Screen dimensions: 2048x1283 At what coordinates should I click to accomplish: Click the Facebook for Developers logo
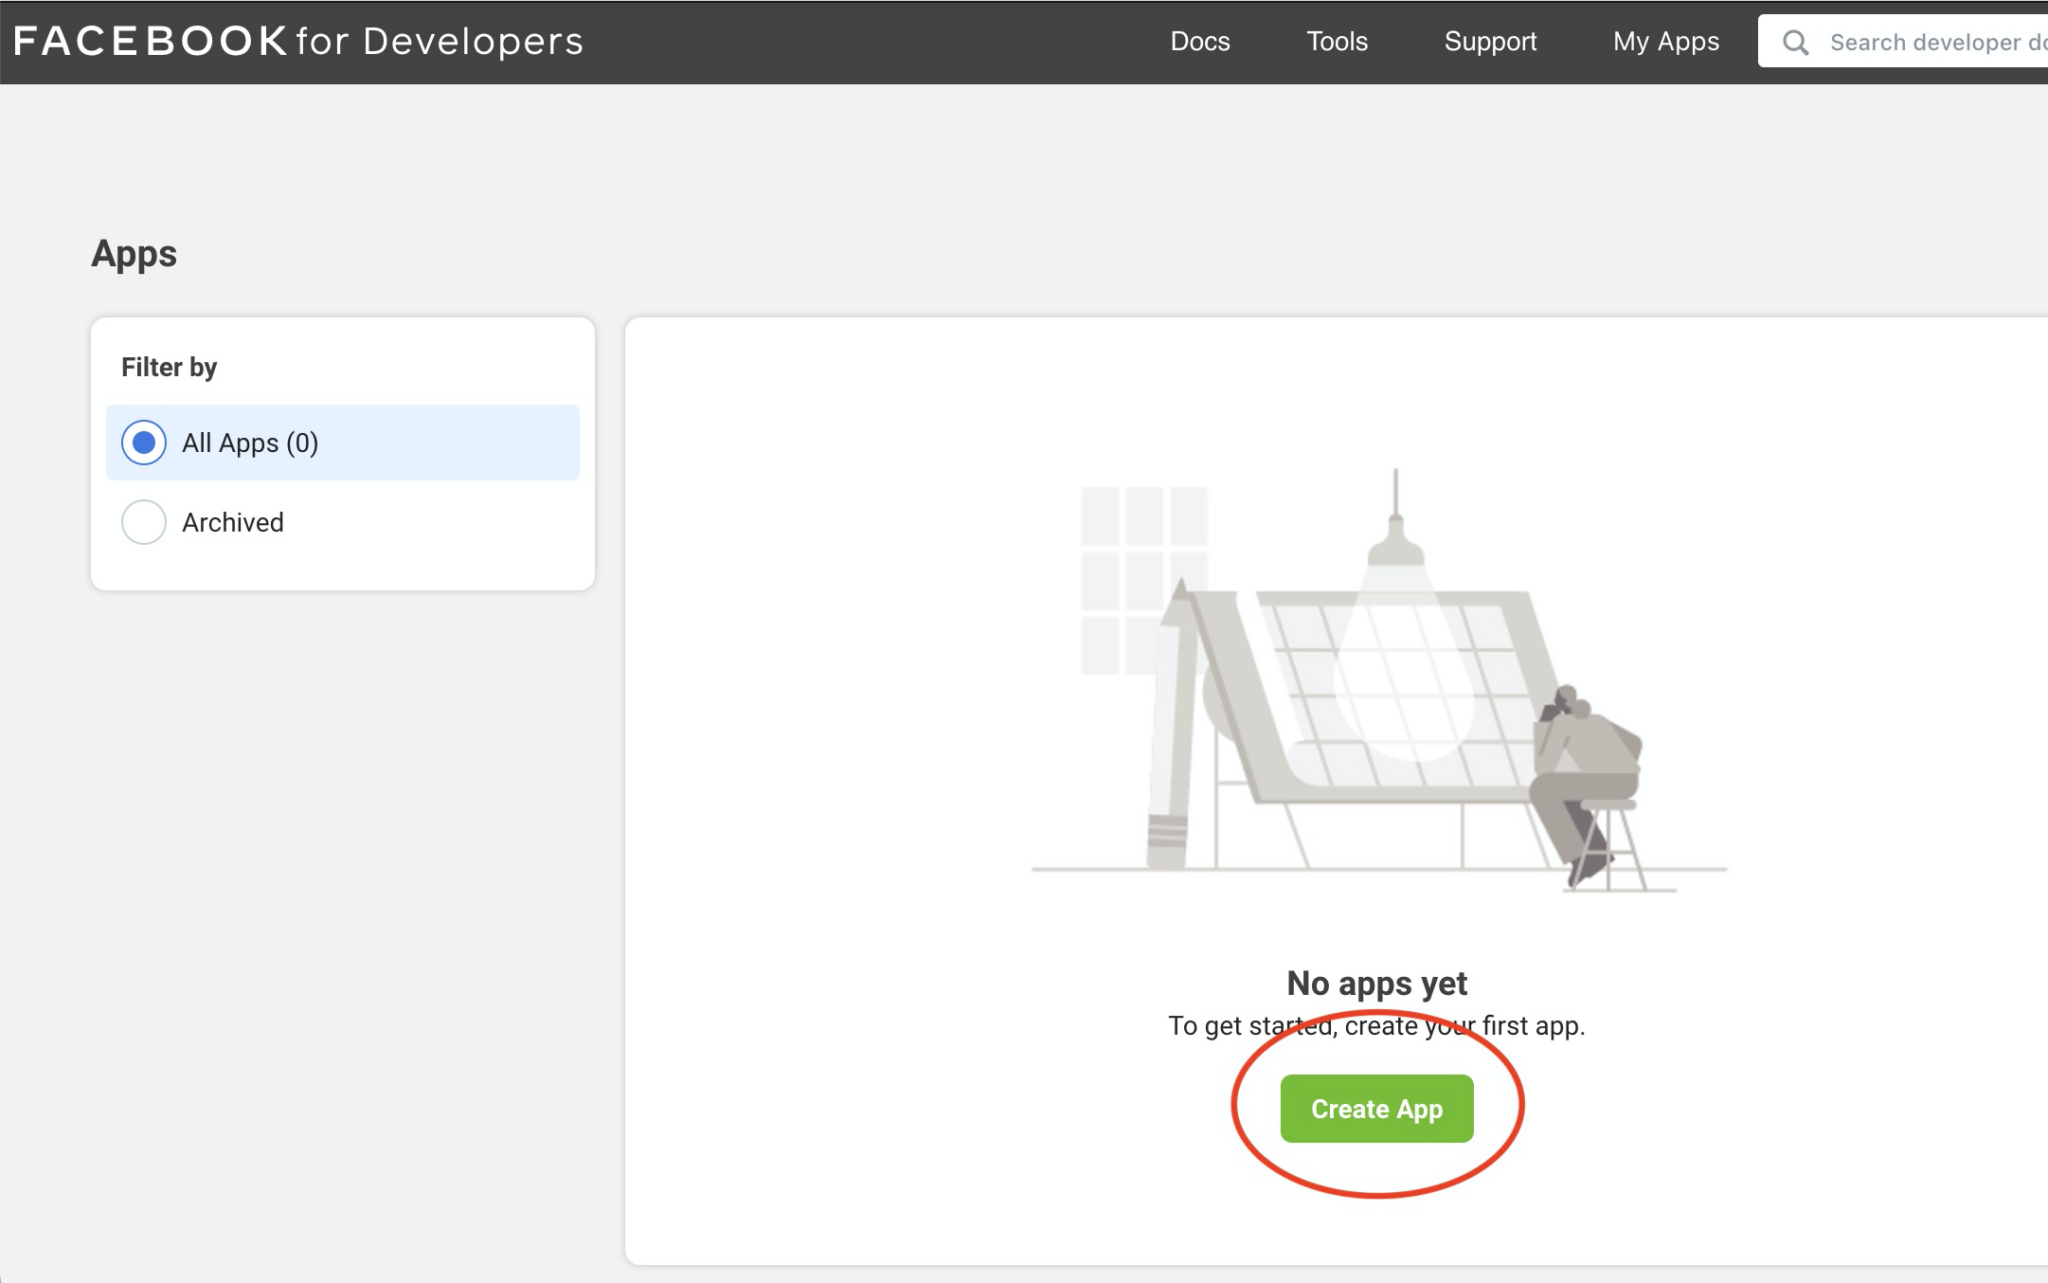tap(297, 41)
